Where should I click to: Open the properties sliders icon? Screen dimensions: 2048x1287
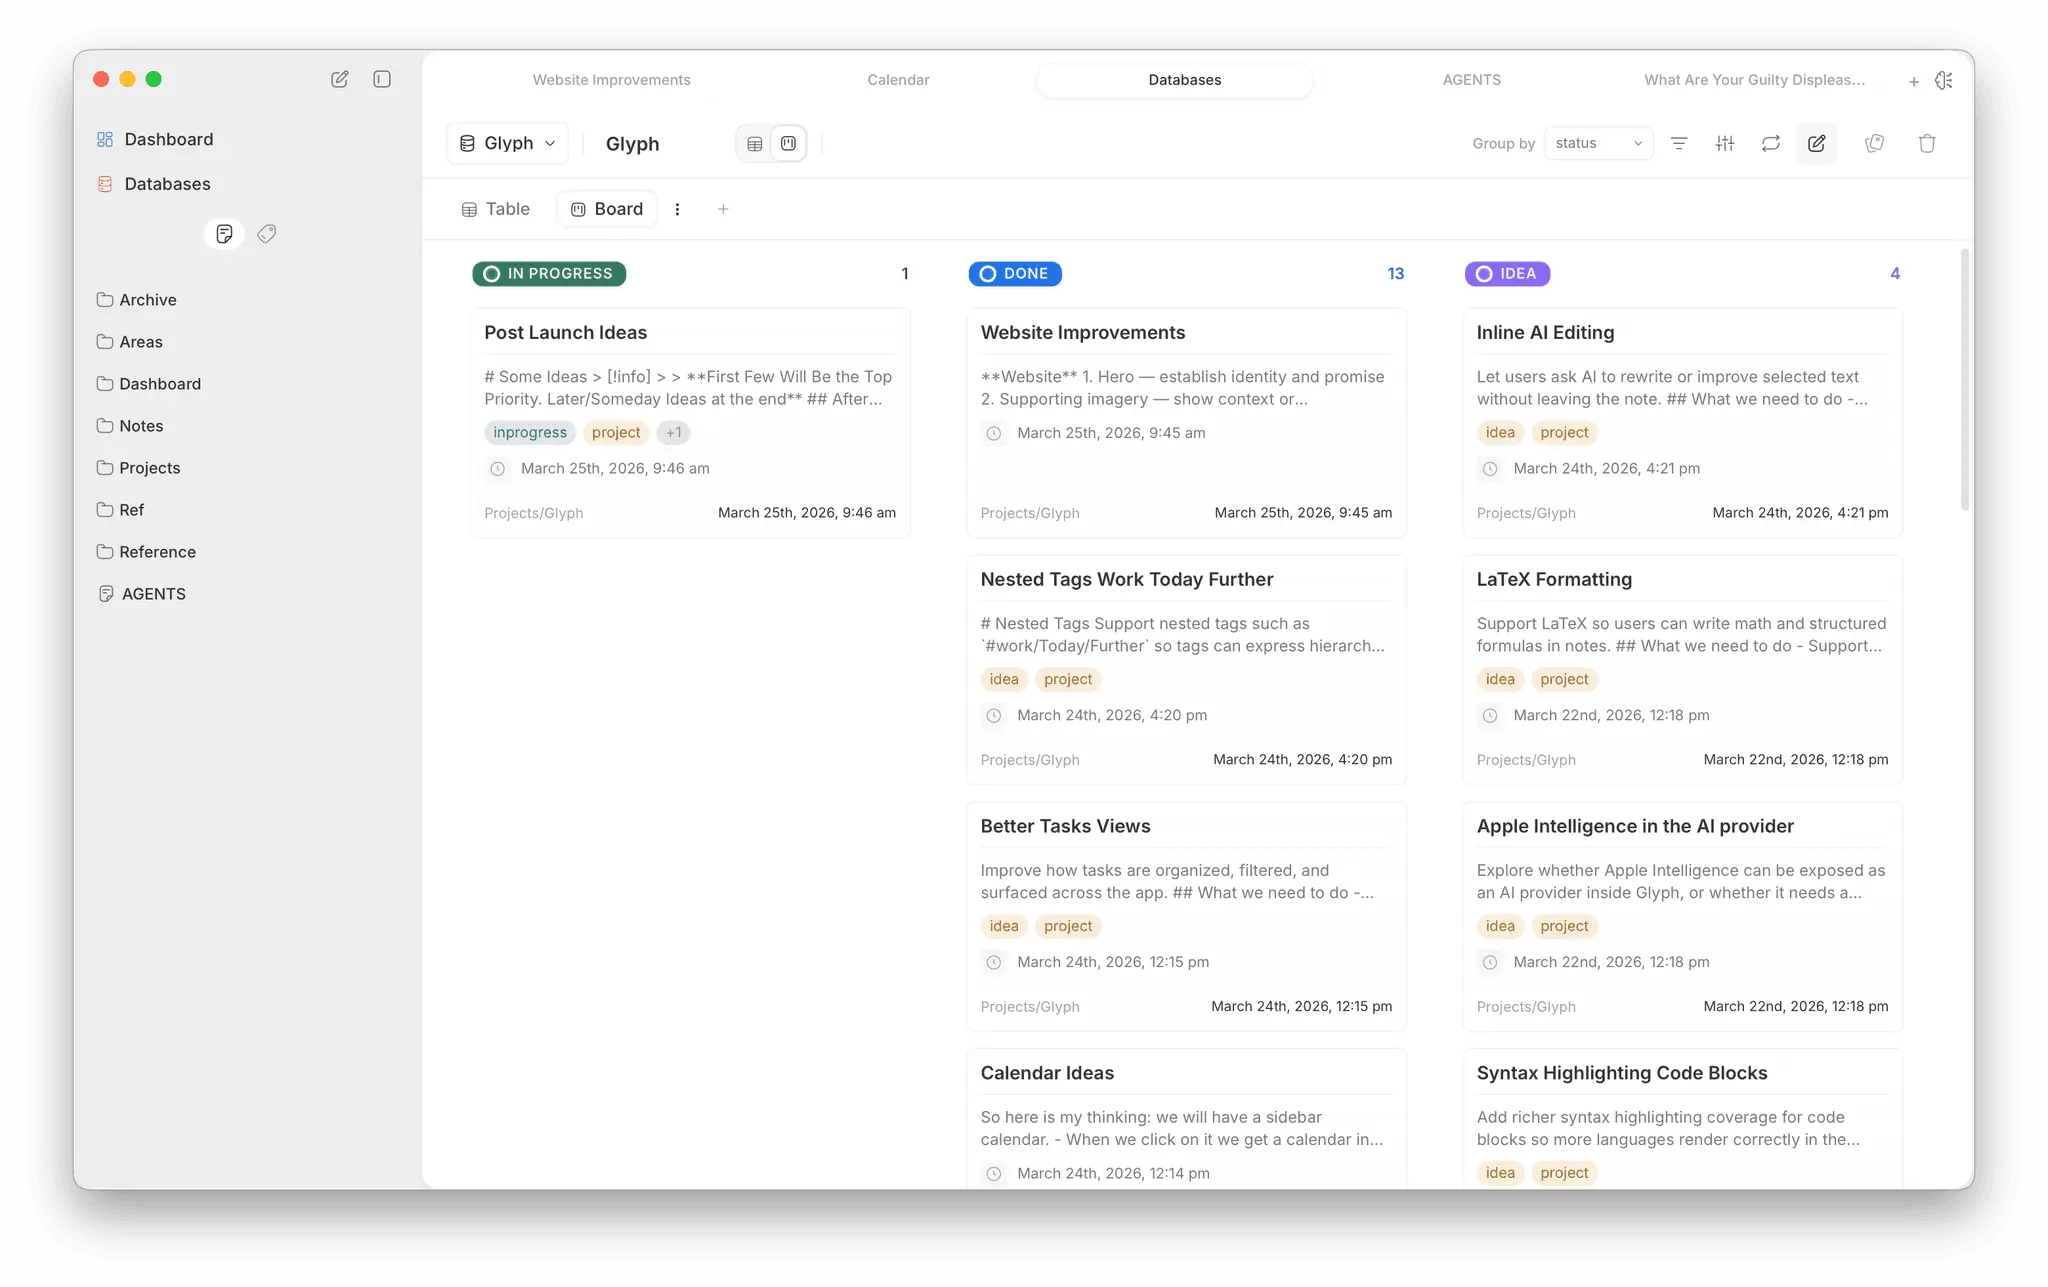[1725, 144]
